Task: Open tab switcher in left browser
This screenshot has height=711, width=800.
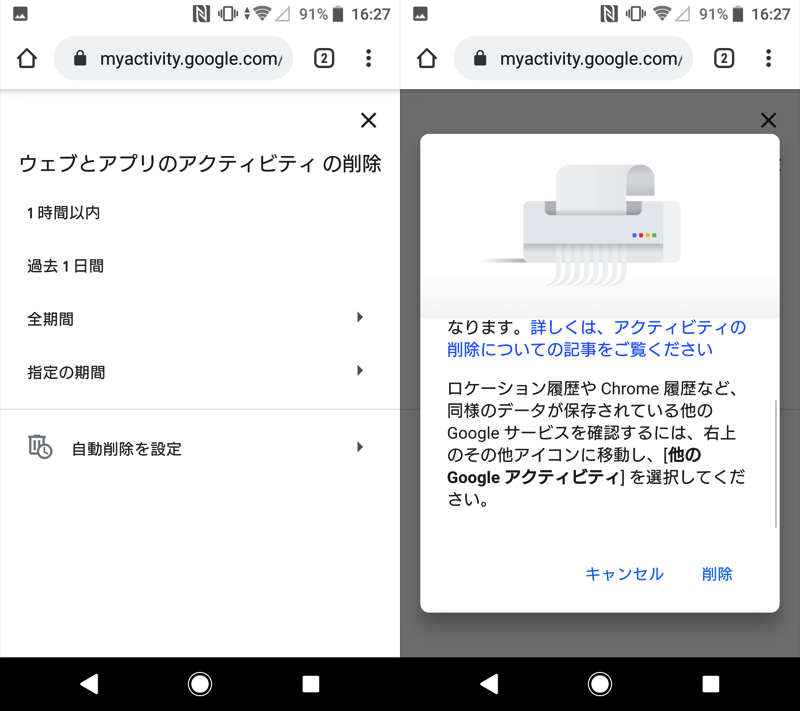Action: [x=324, y=59]
